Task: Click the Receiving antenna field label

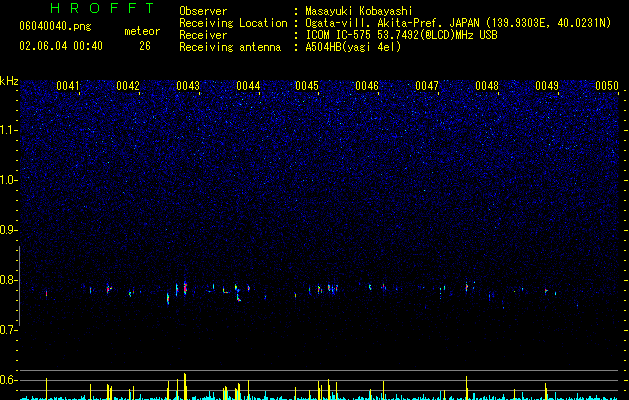Action: pyautogui.click(x=230, y=47)
